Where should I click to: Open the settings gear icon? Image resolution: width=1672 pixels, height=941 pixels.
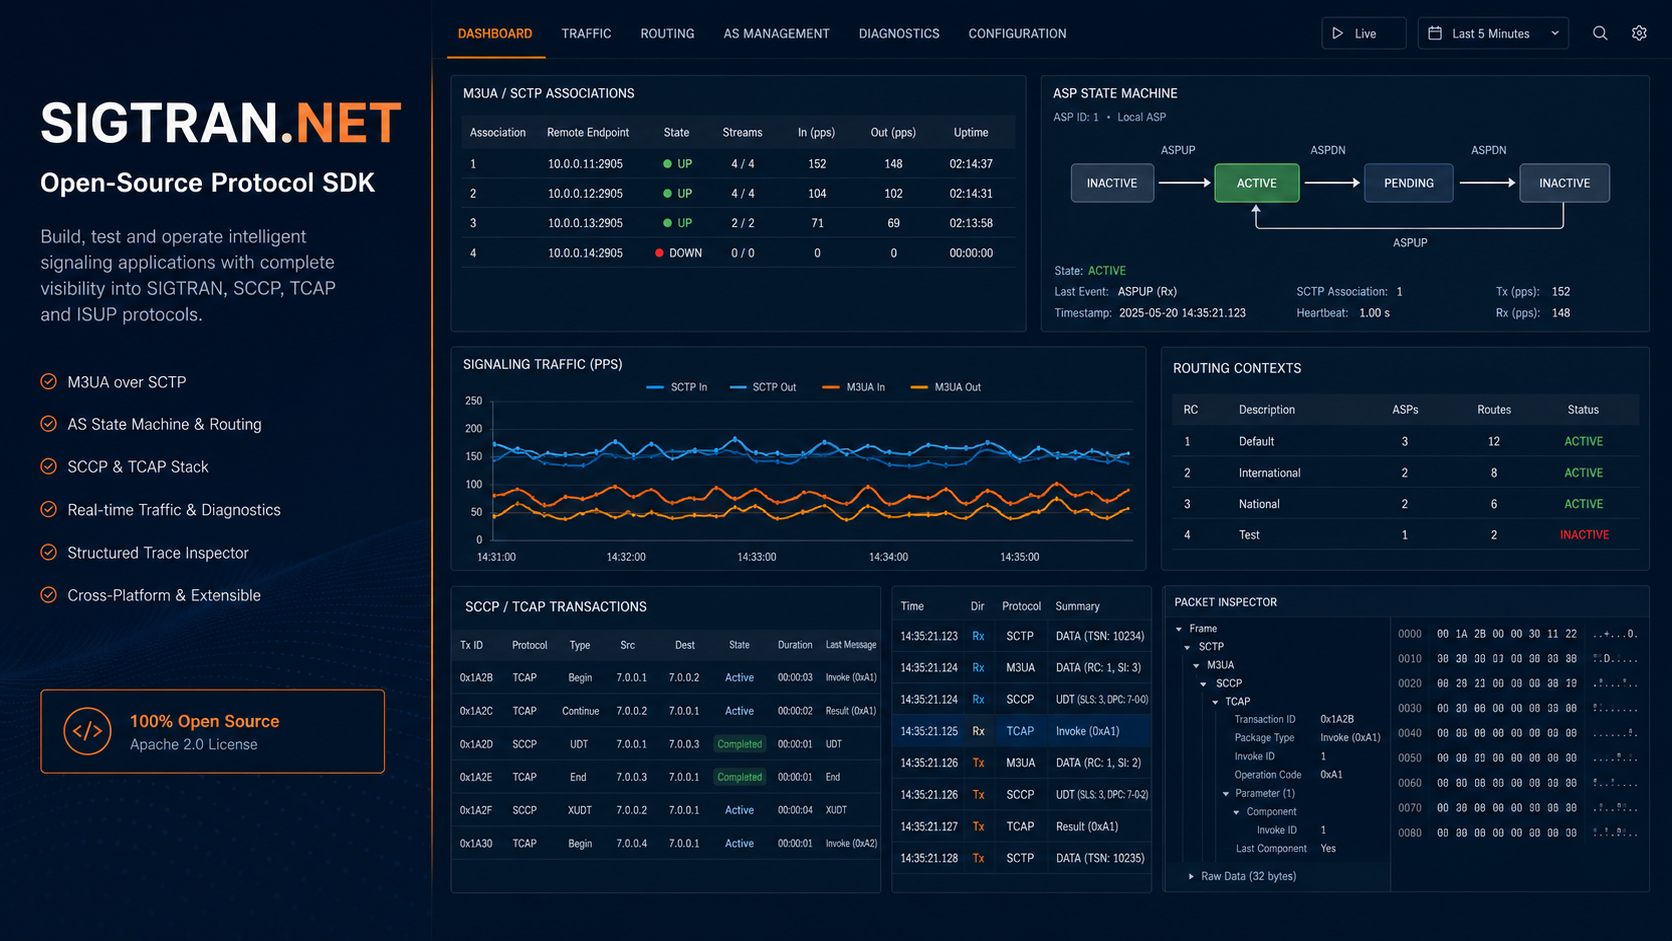pyautogui.click(x=1639, y=33)
